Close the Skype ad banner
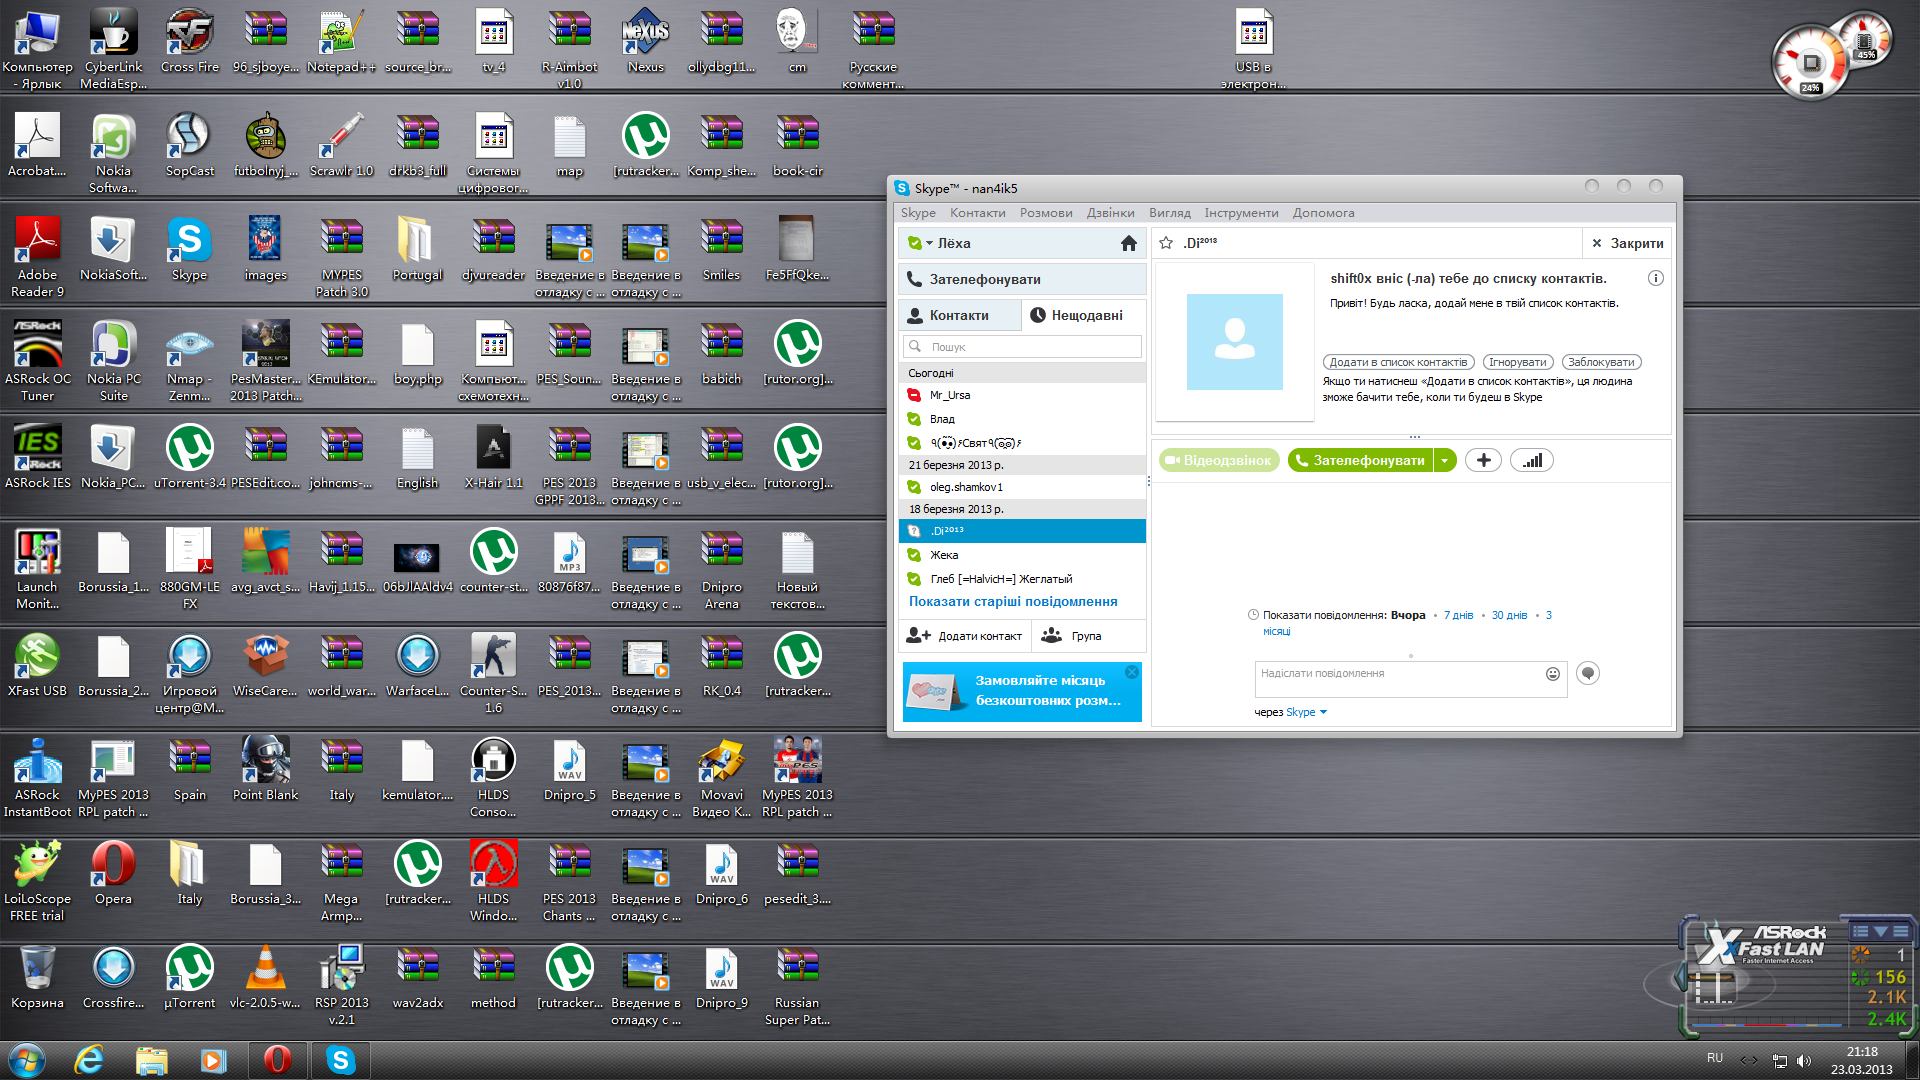The width and height of the screenshot is (1920, 1080). [1131, 672]
